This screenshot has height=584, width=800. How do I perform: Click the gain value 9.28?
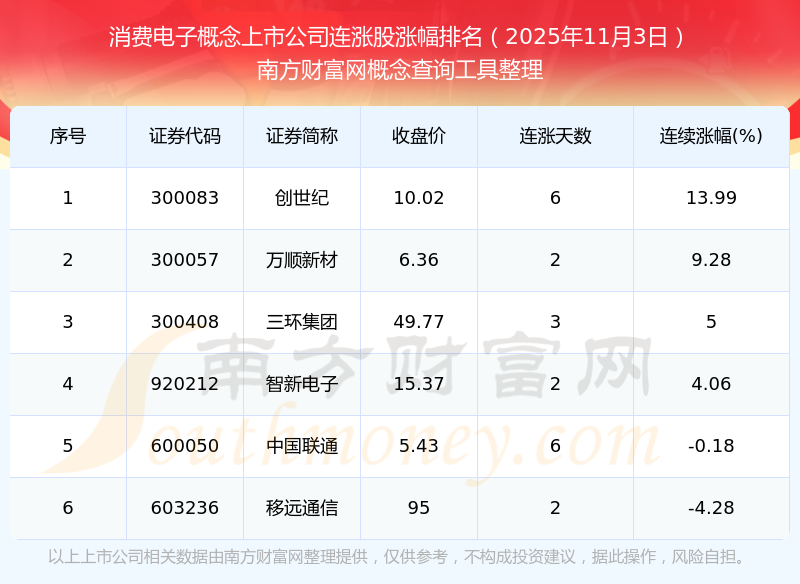(x=711, y=260)
